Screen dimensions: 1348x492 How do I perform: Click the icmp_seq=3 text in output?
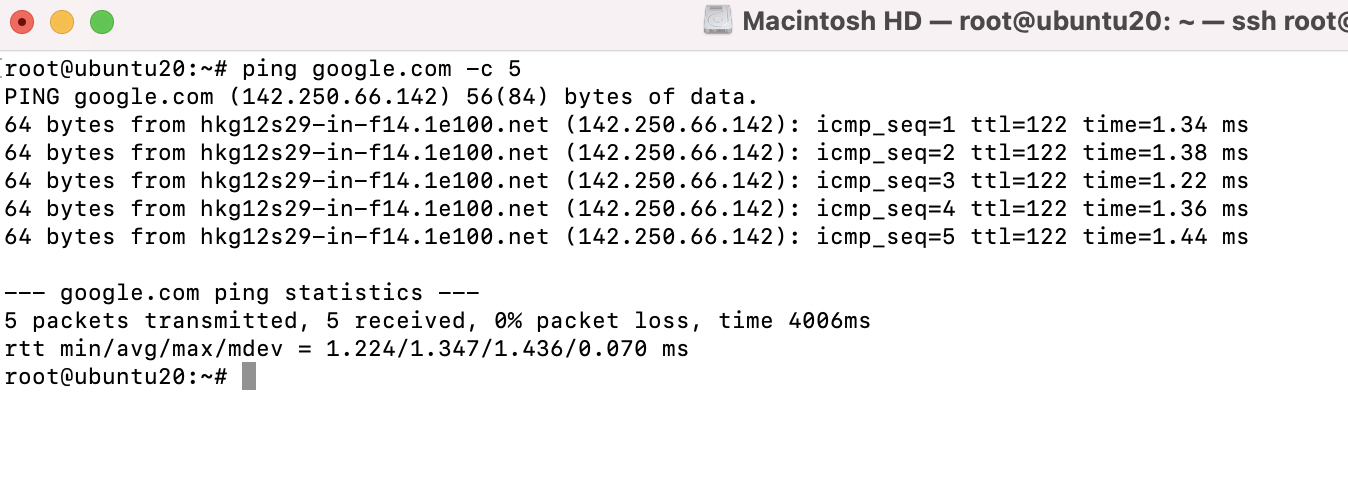tap(885, 181)
